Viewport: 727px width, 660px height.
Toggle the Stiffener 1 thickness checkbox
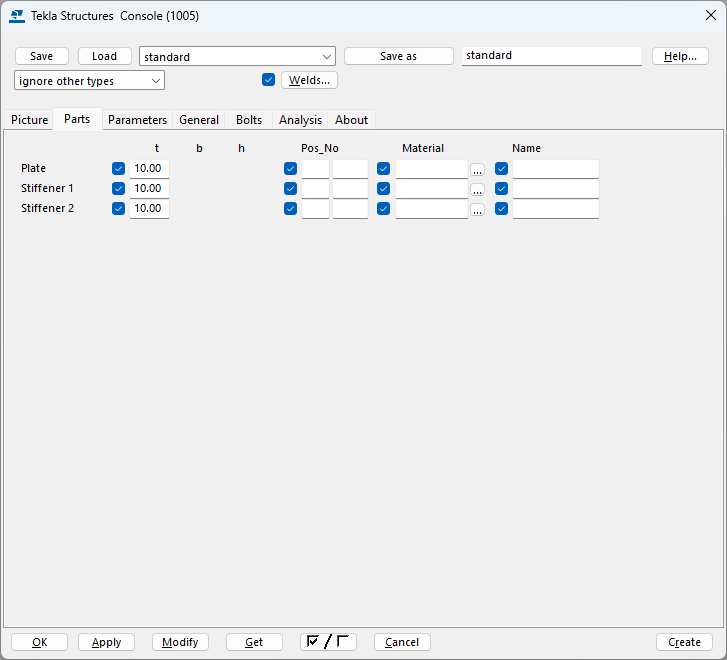118,188
